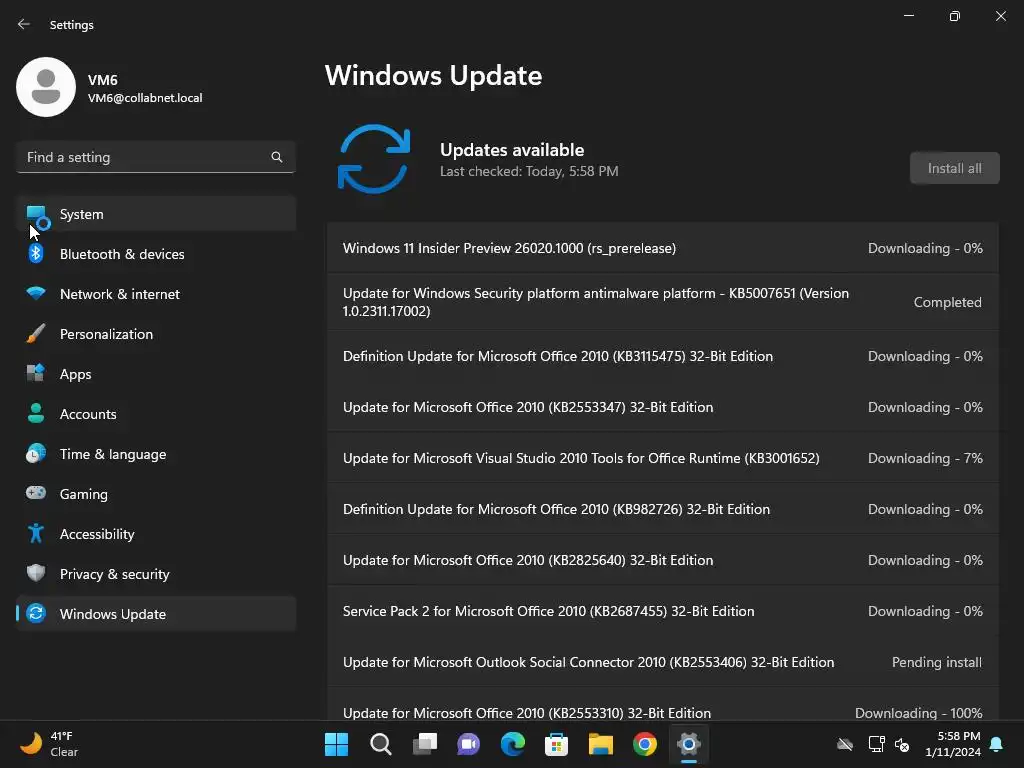1024x768 pixels.
Task: Click the Privacy & security shield icon
Action: click(36, 573)
